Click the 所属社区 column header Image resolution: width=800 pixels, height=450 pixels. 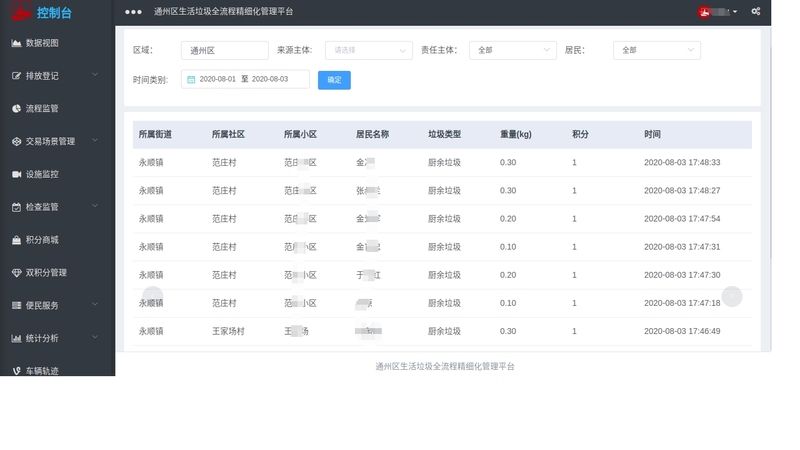tap(229, 134)
